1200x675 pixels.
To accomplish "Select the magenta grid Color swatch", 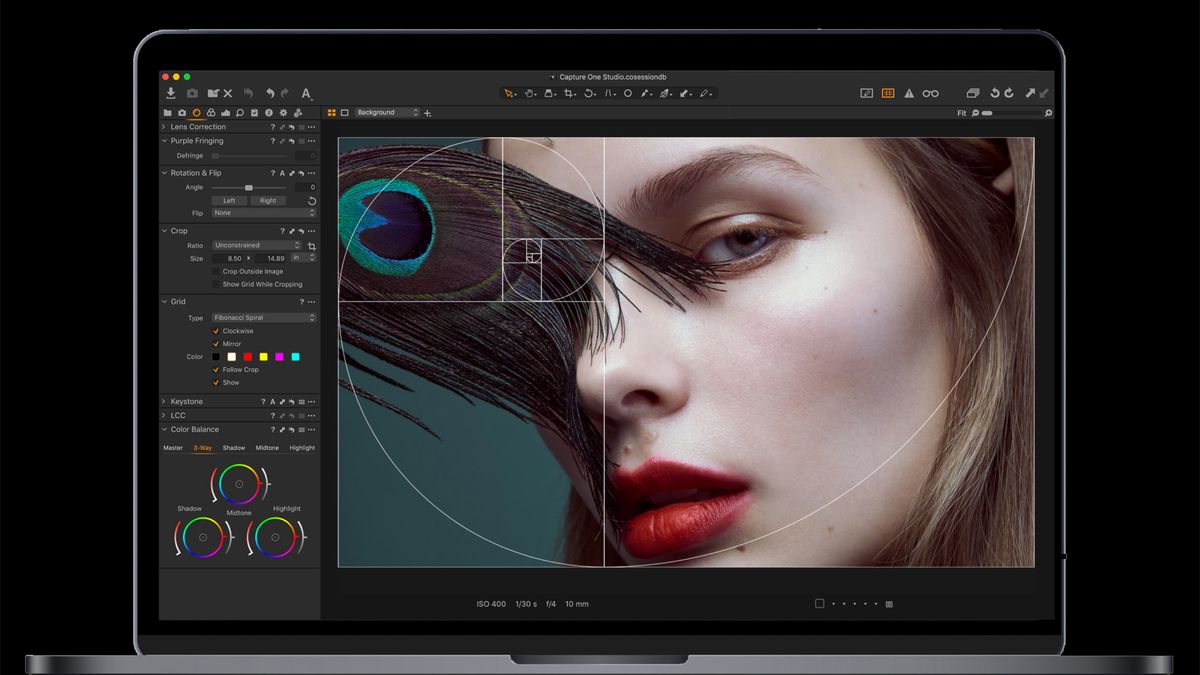I will pos(279,356).
